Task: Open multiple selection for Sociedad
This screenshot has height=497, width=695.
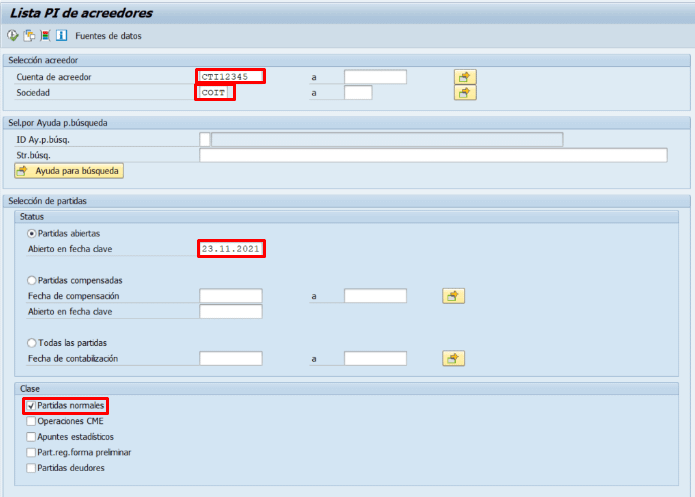Action: click(x=465, y=93)
